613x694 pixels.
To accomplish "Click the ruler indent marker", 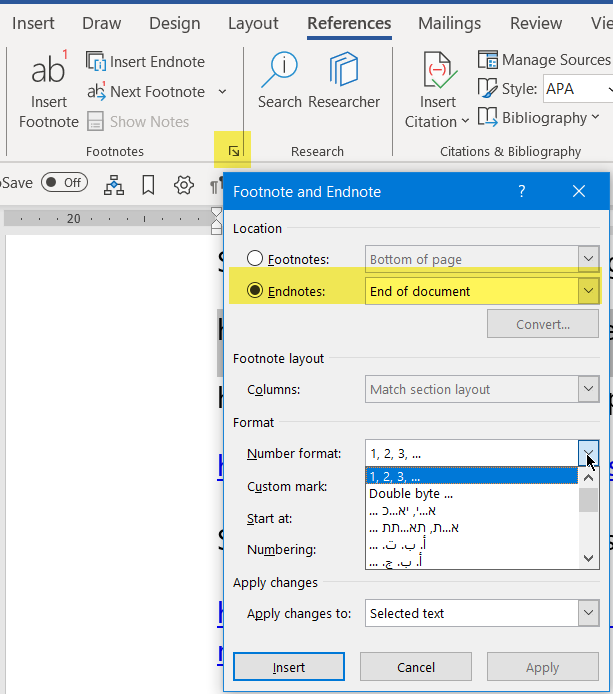I will click(216, 220).
